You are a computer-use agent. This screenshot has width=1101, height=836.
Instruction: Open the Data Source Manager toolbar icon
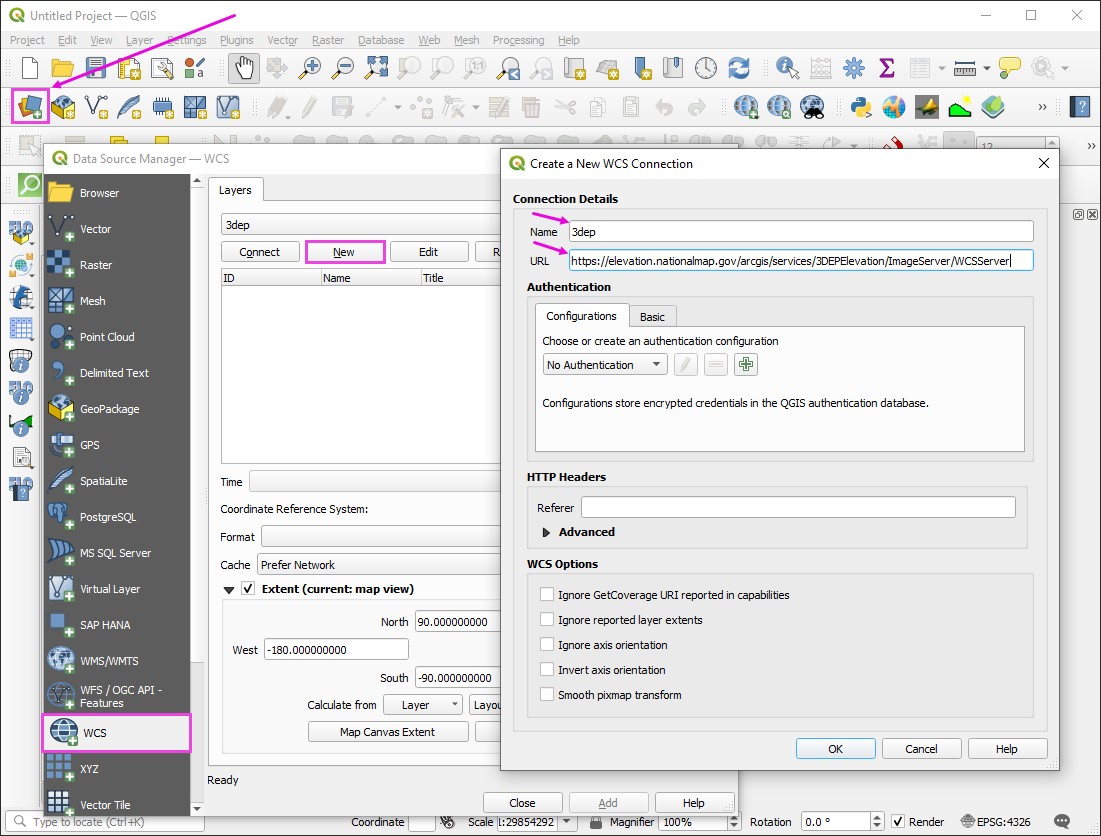click(31, 106)
